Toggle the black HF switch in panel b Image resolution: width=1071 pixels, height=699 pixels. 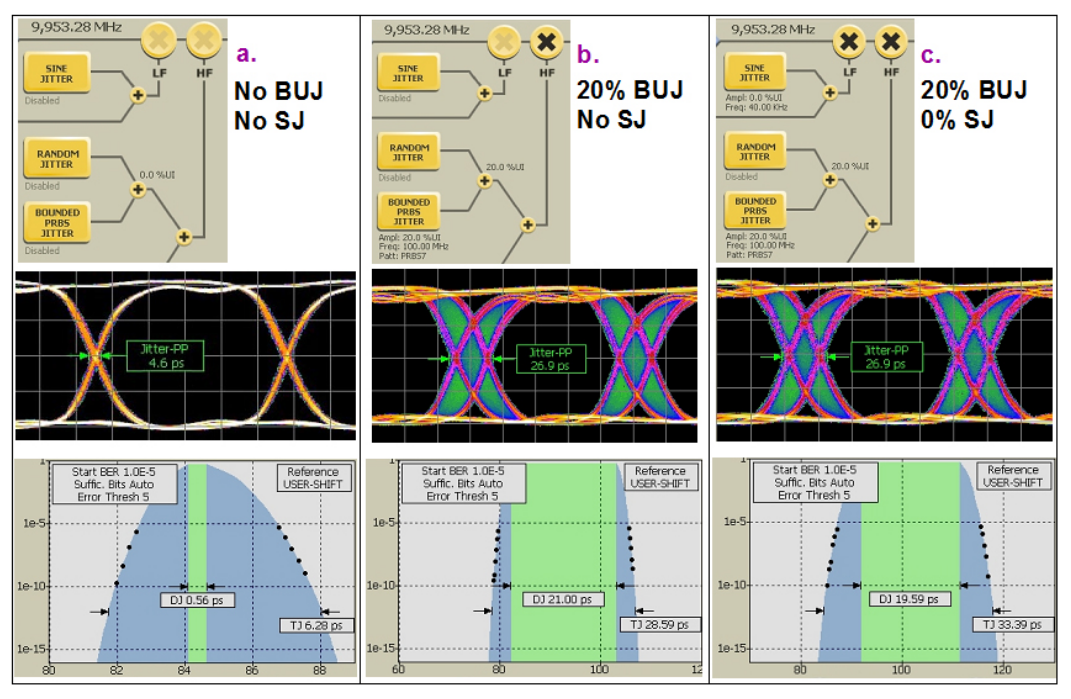tap(546, 42)
